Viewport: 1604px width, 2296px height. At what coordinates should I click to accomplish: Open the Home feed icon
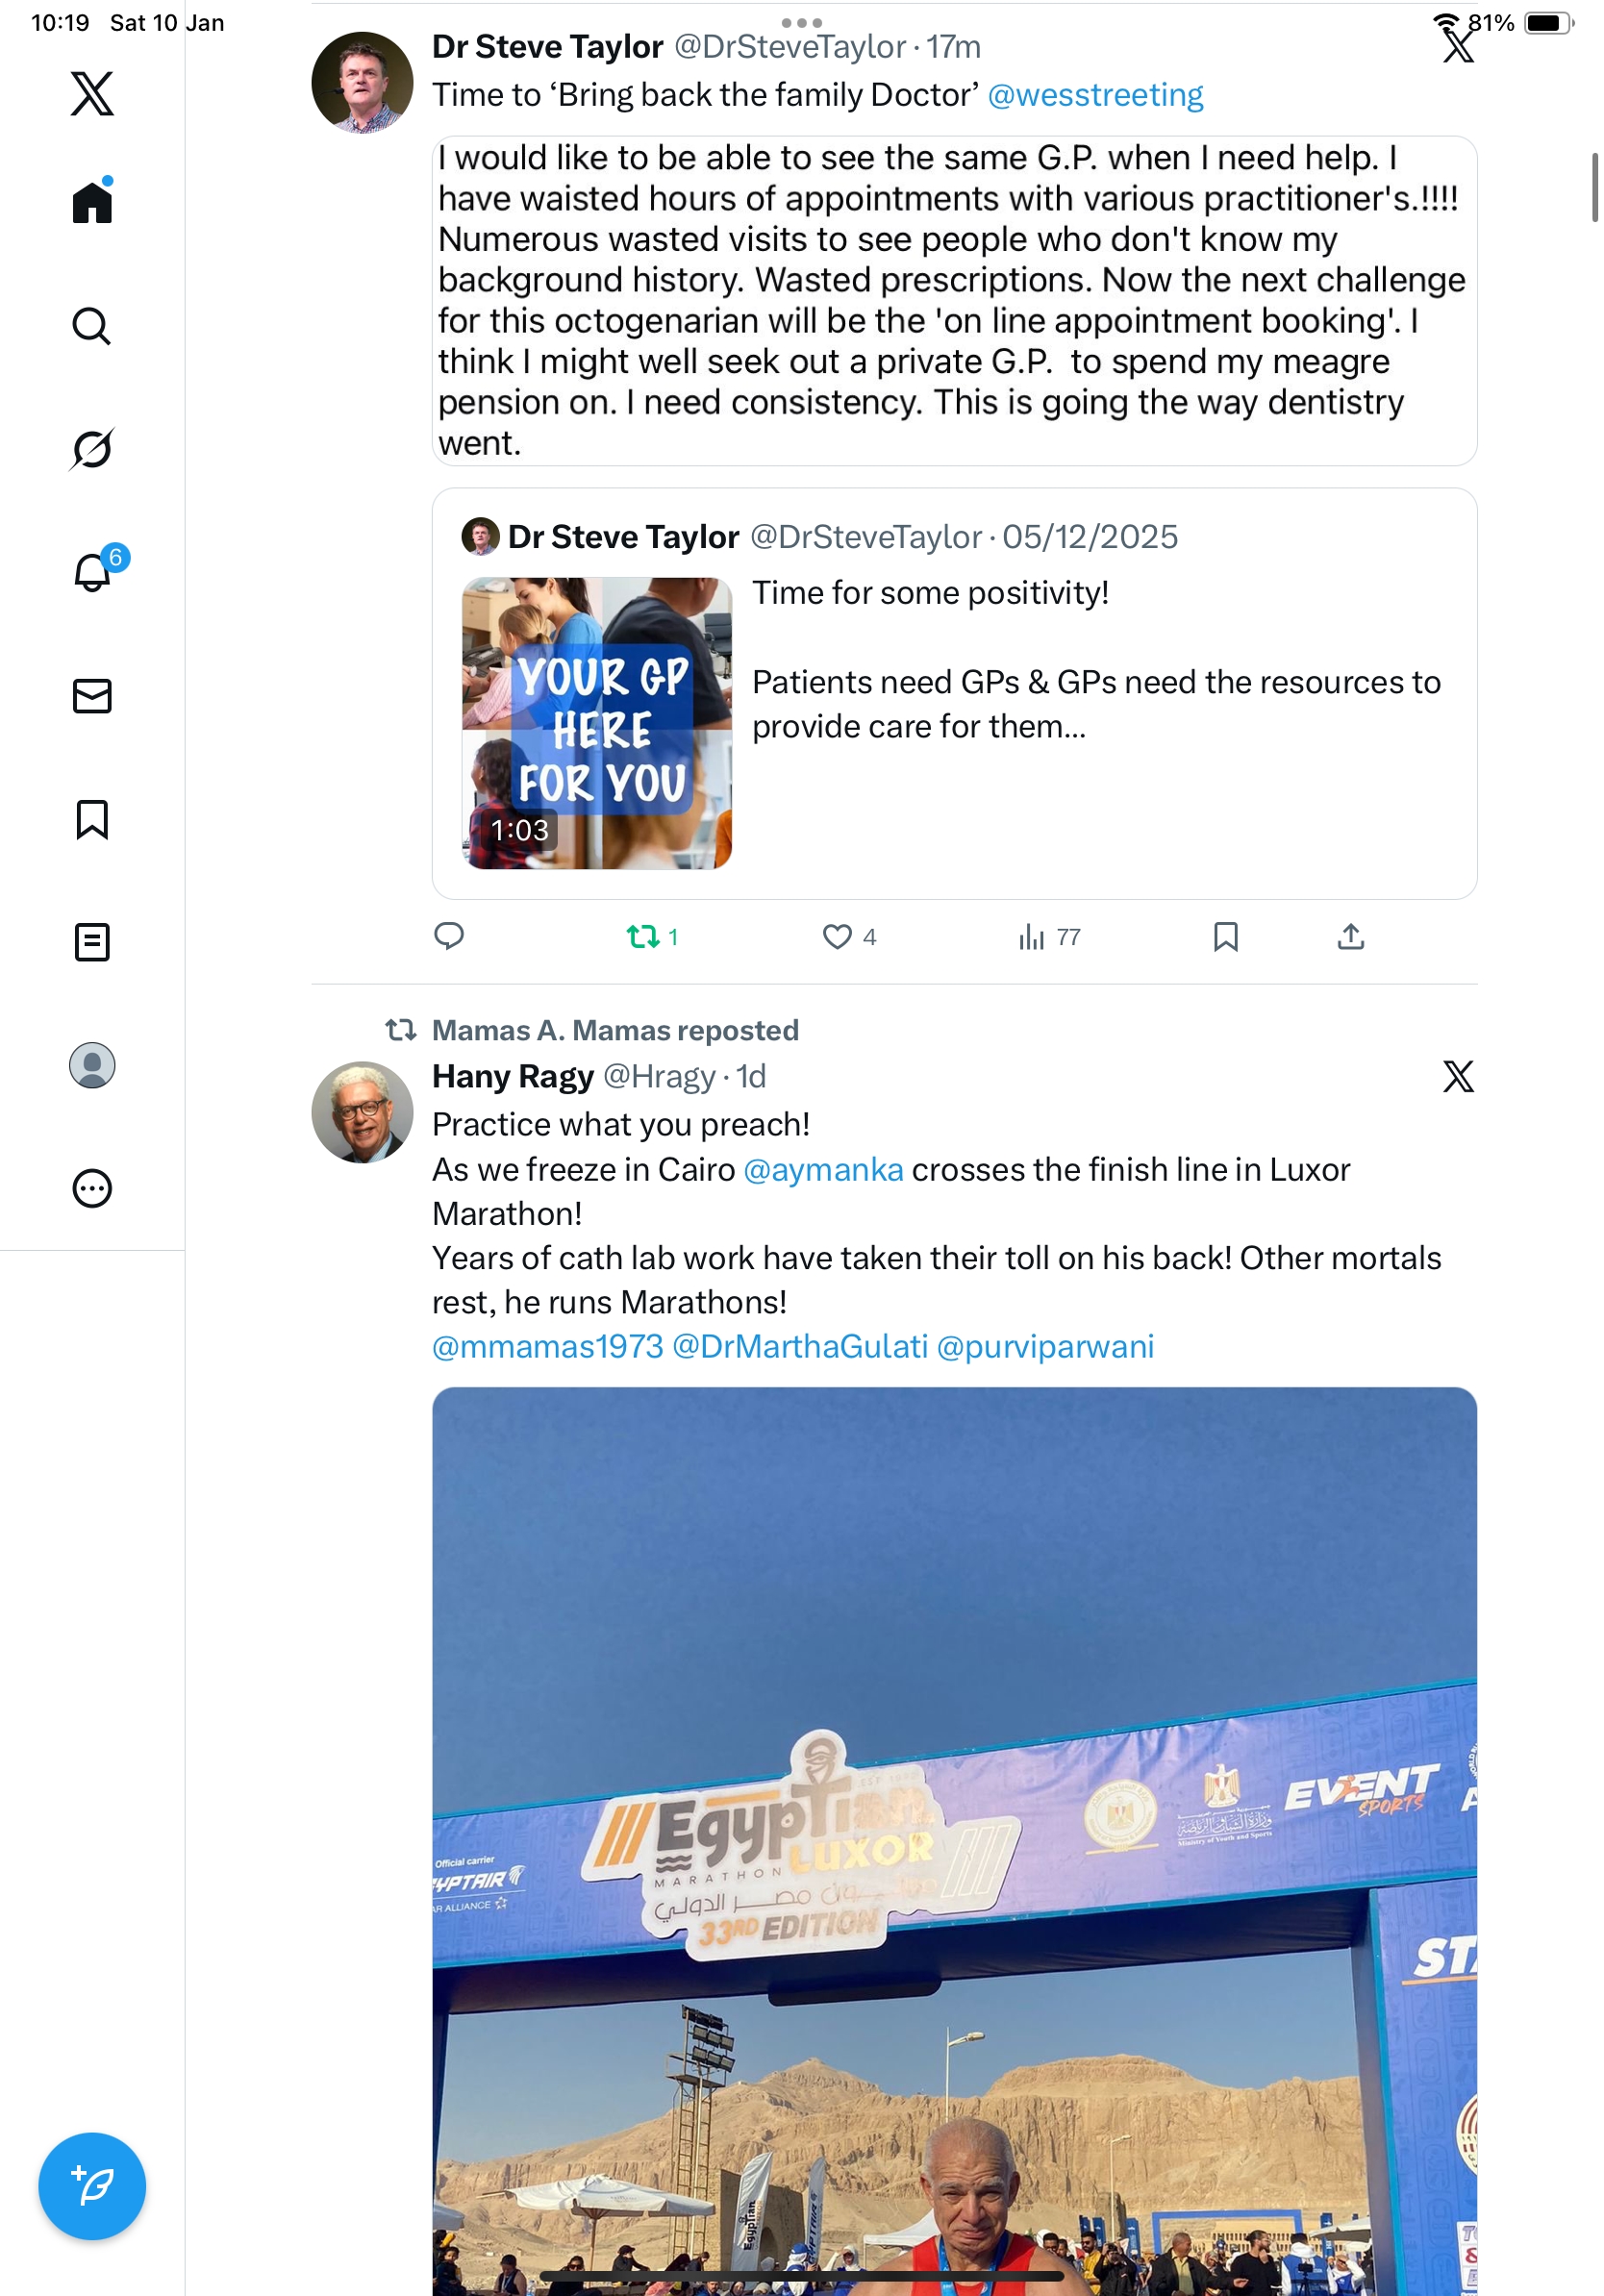tap(92, 201)
